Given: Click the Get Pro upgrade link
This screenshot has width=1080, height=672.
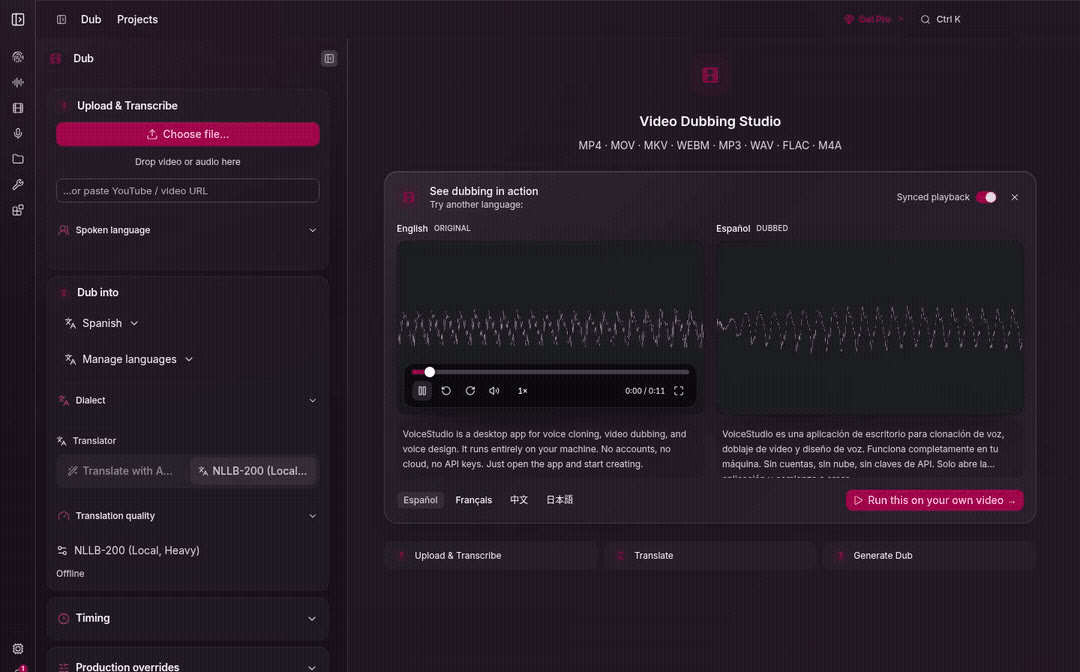Looking at the screenshot, I should (873, 19).
